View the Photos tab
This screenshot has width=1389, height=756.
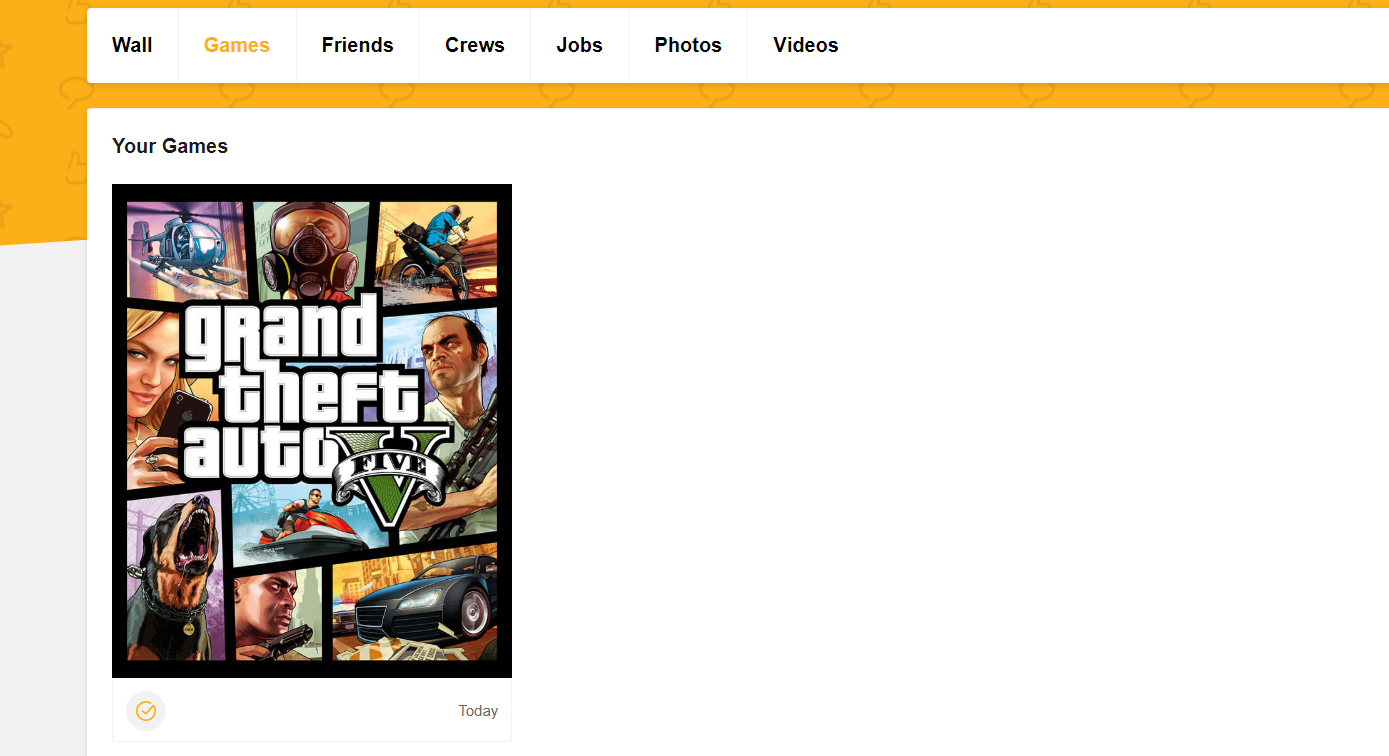click(x=688, y=45)
